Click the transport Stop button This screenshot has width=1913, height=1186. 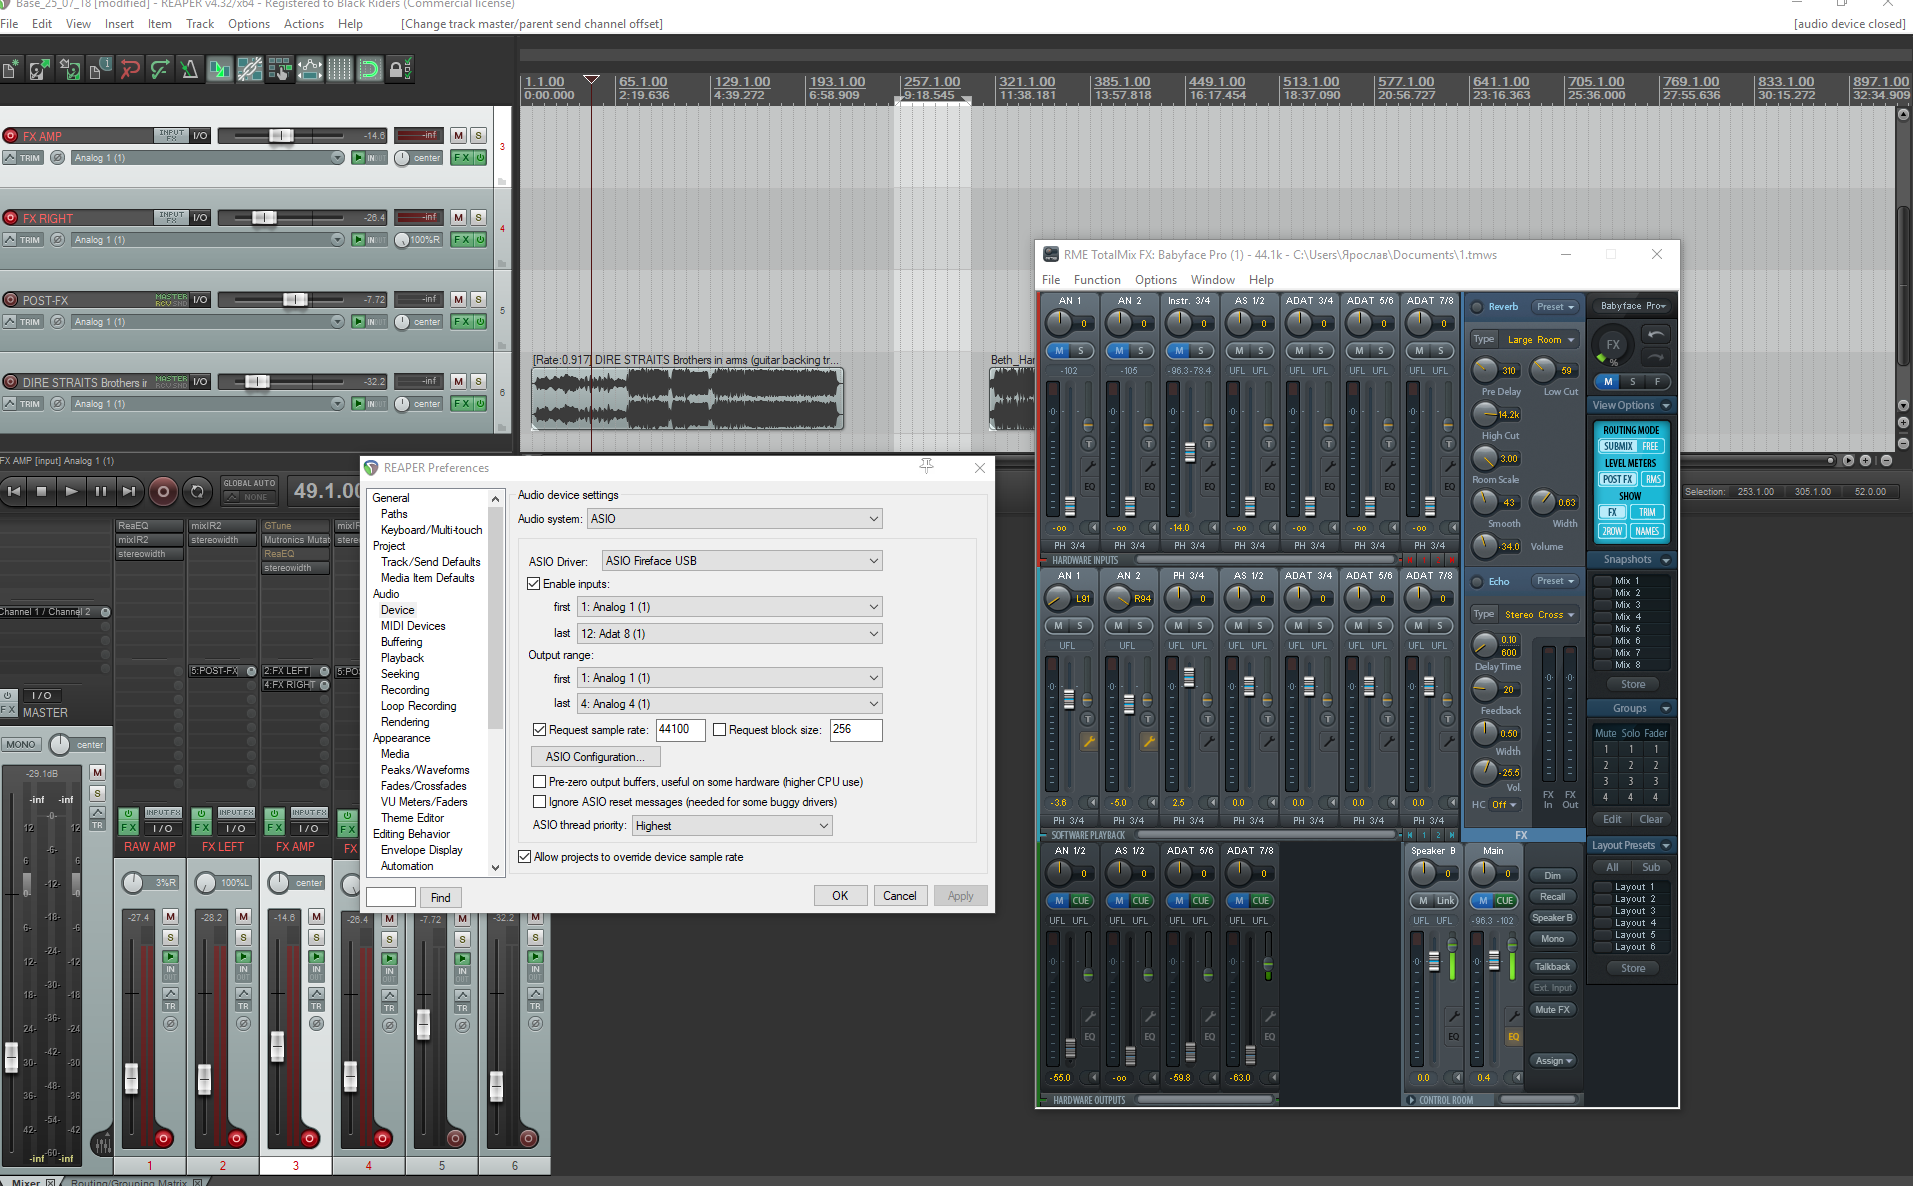[41, 491]
